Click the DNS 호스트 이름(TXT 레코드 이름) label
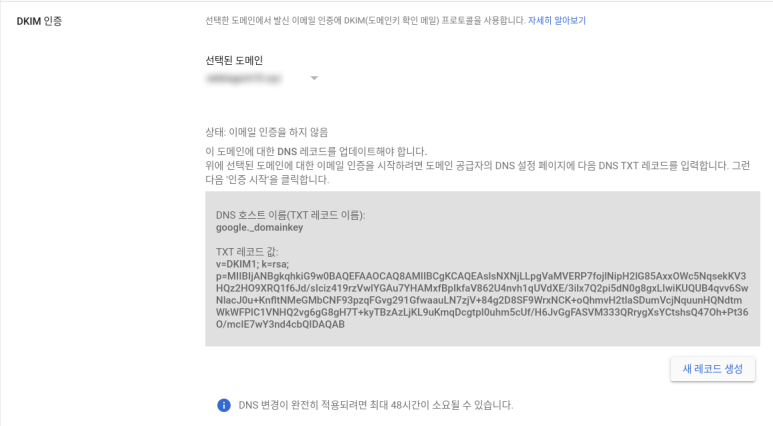This screenshot has width=773, height=426. coord(290,215)
